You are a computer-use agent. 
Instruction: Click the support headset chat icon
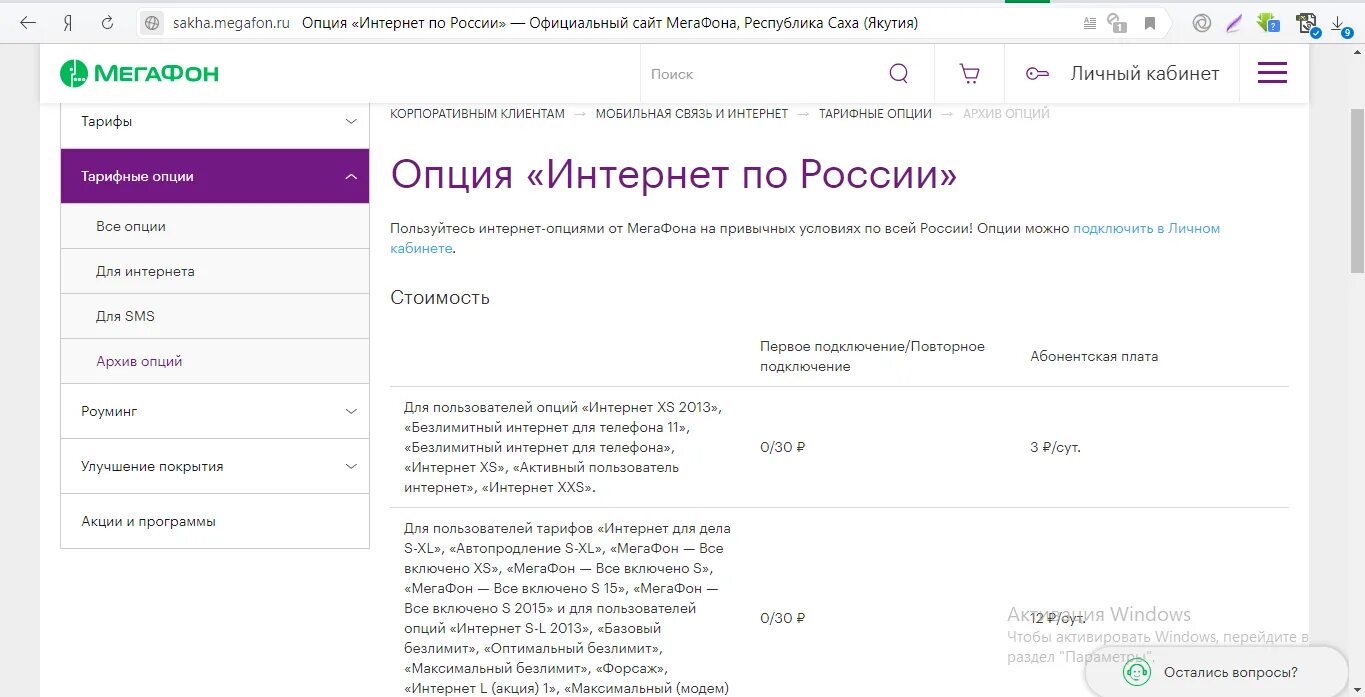[x=1137, y=672]
